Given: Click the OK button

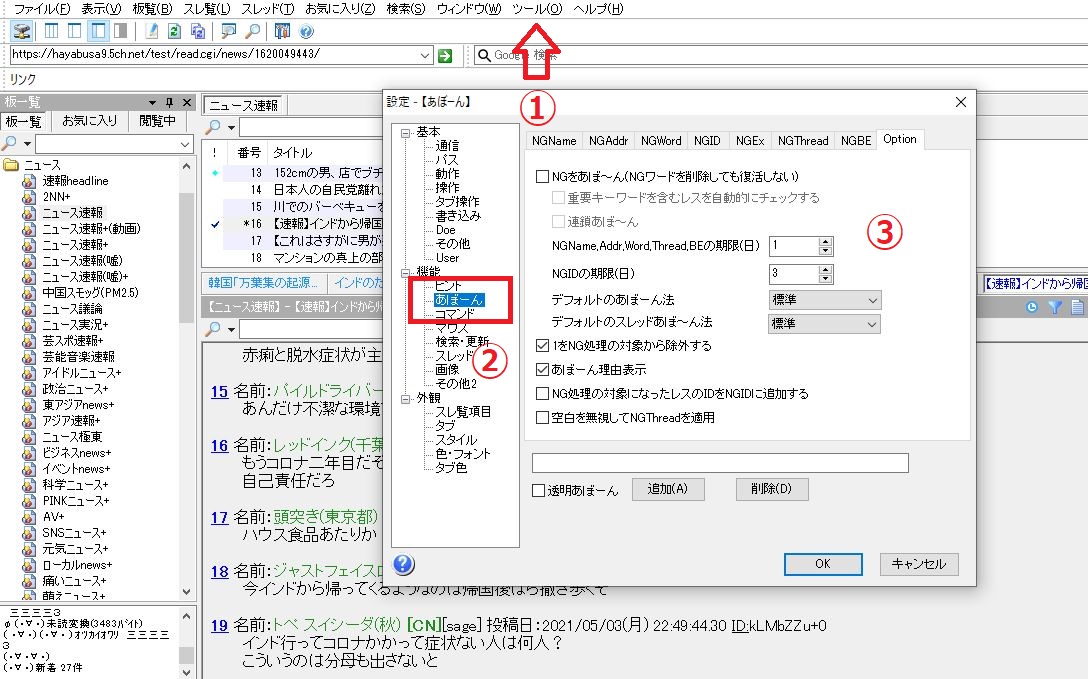Looking at the screenshot, I should click(823, 564).
